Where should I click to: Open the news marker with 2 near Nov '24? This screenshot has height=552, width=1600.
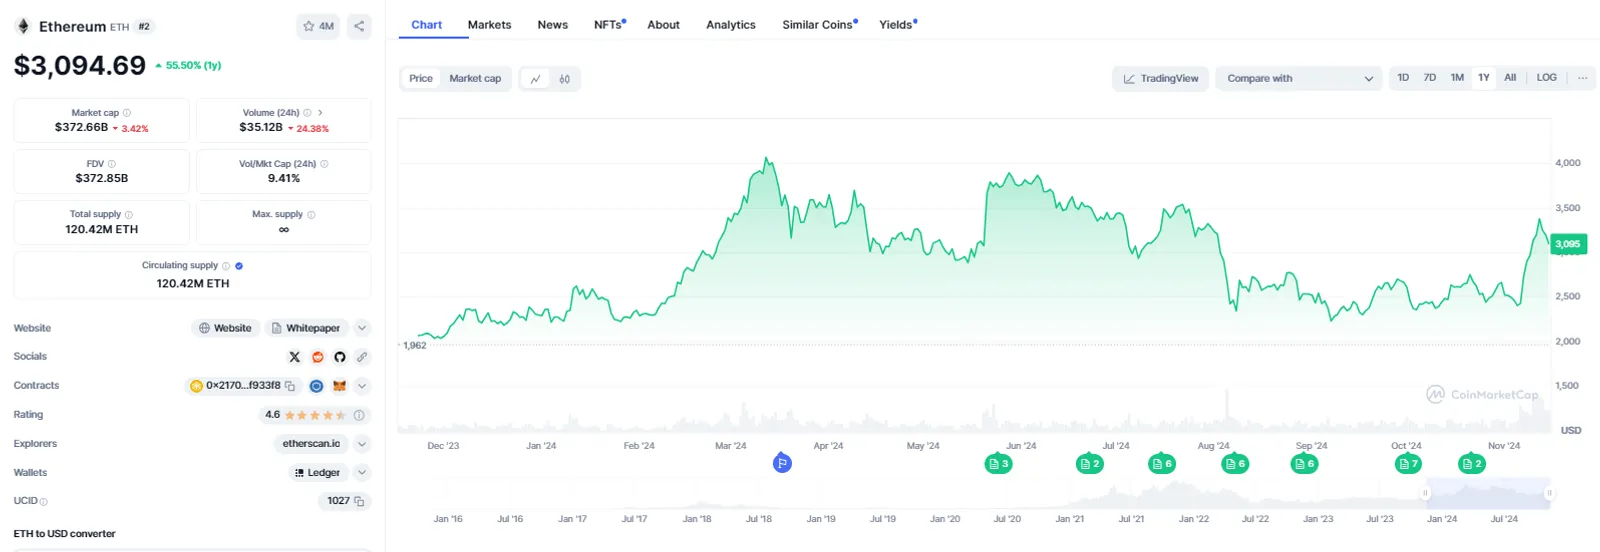[1472, 464]
